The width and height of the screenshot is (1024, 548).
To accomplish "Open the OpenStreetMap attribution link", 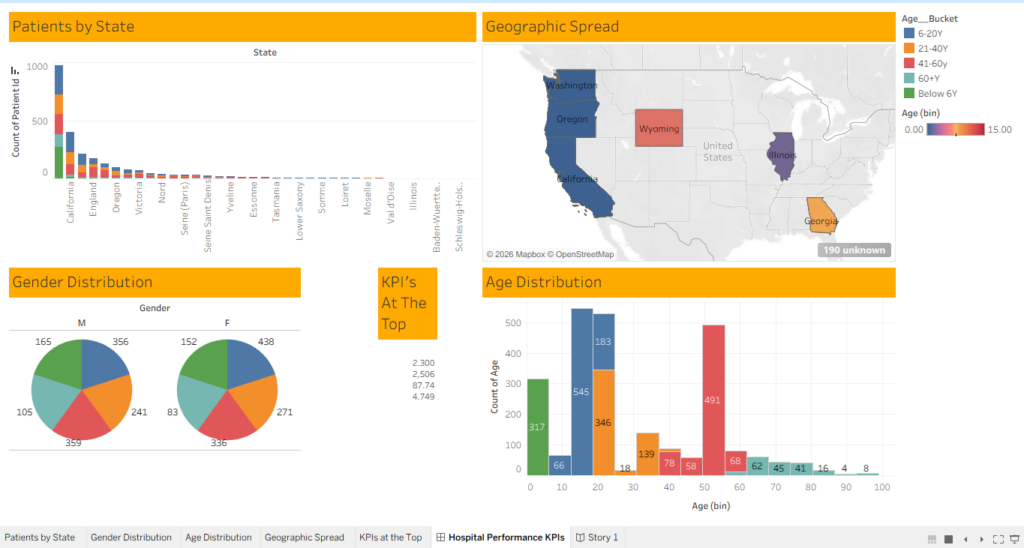I will (x=583, y=254).
